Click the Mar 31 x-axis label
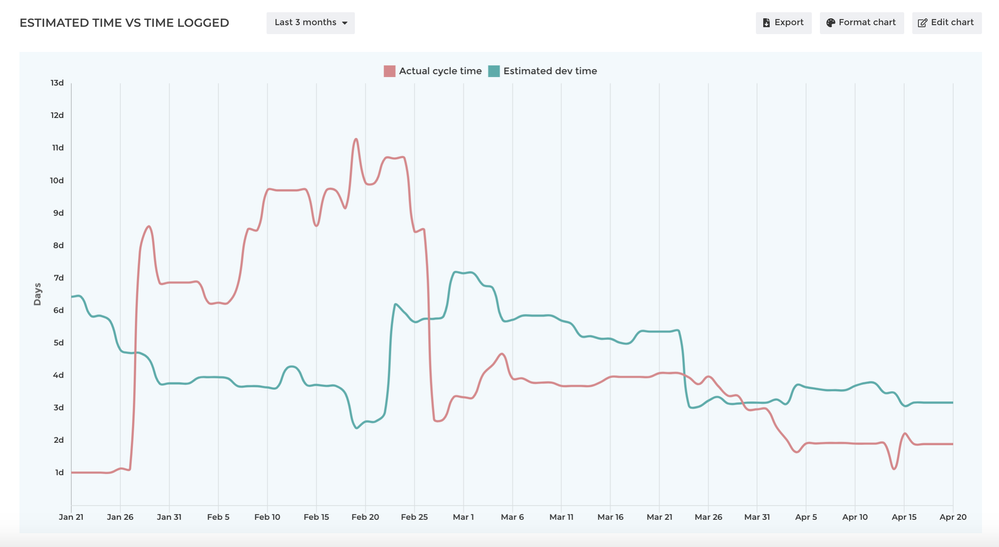Screen dimensions: 999x547 757,517
